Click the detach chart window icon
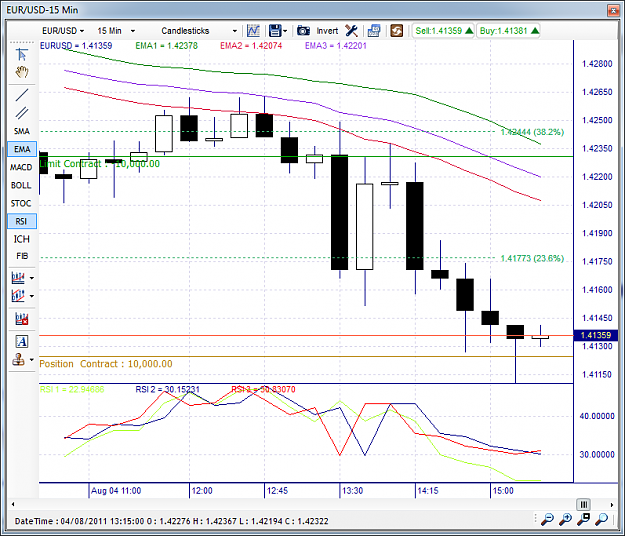 tap(373, 31)
